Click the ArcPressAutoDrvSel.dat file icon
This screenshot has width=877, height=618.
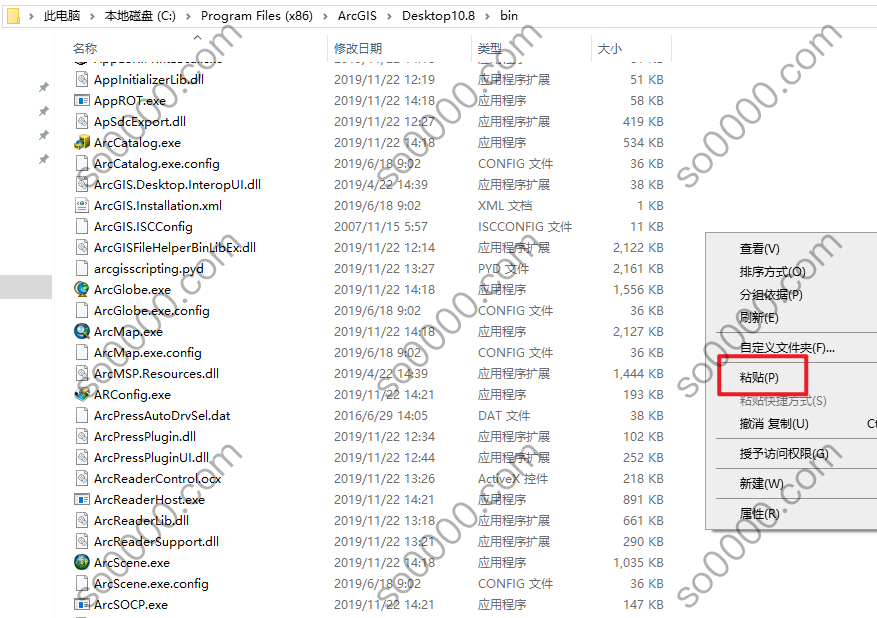[x=82, y=416]
